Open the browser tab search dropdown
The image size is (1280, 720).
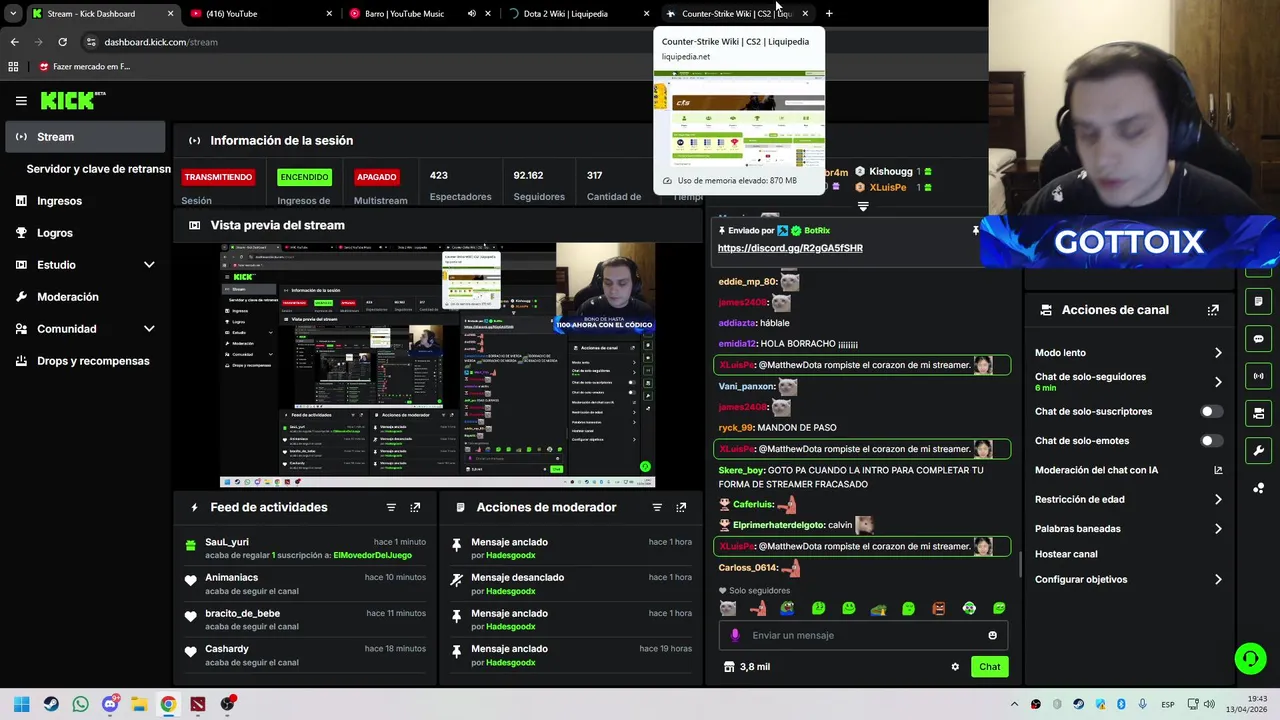point(13,14)
